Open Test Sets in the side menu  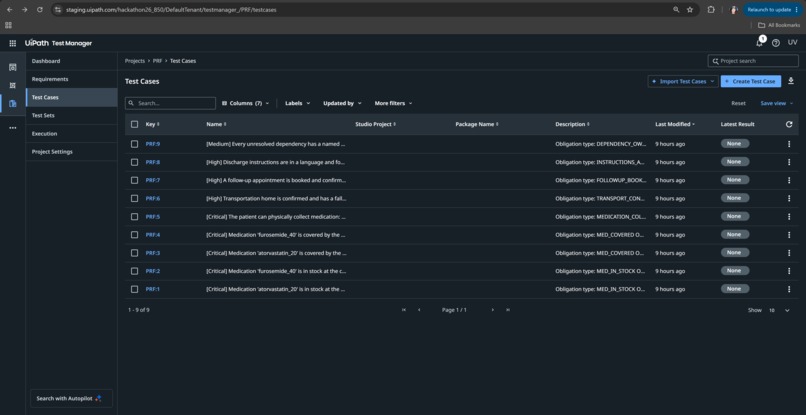tap(71, 116)
